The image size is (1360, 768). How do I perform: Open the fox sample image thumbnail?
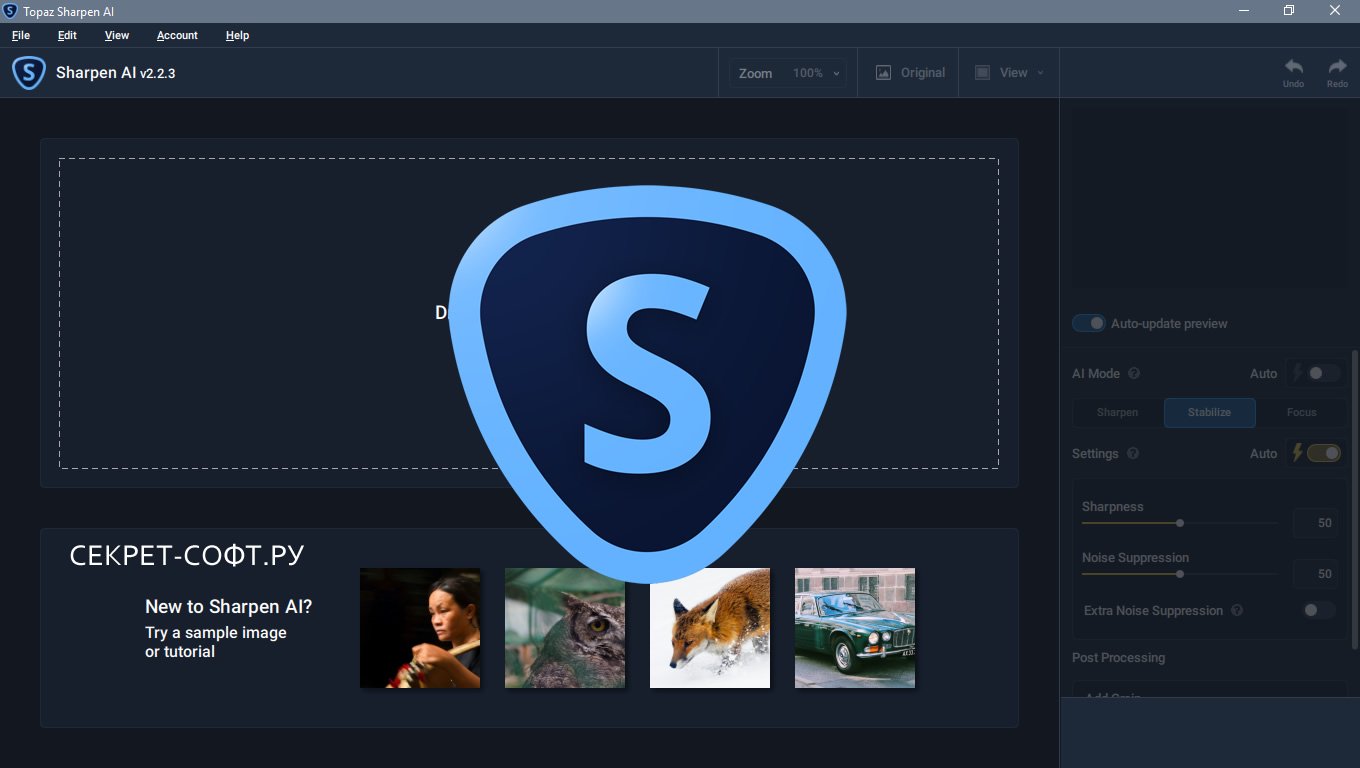pyautogui.click(x=710, y=628)
